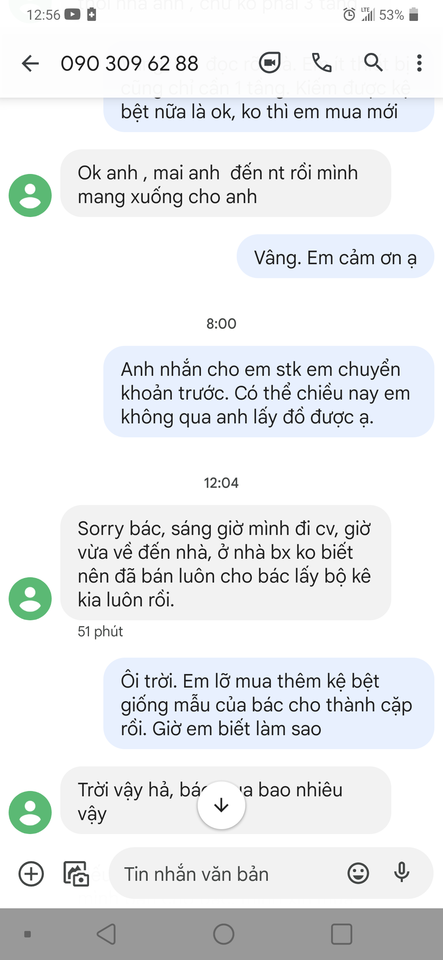
Task: Select the 'Vâng. Em cảm ơn ạ' message
Action: pyautogui.click(x=335, y=257)
